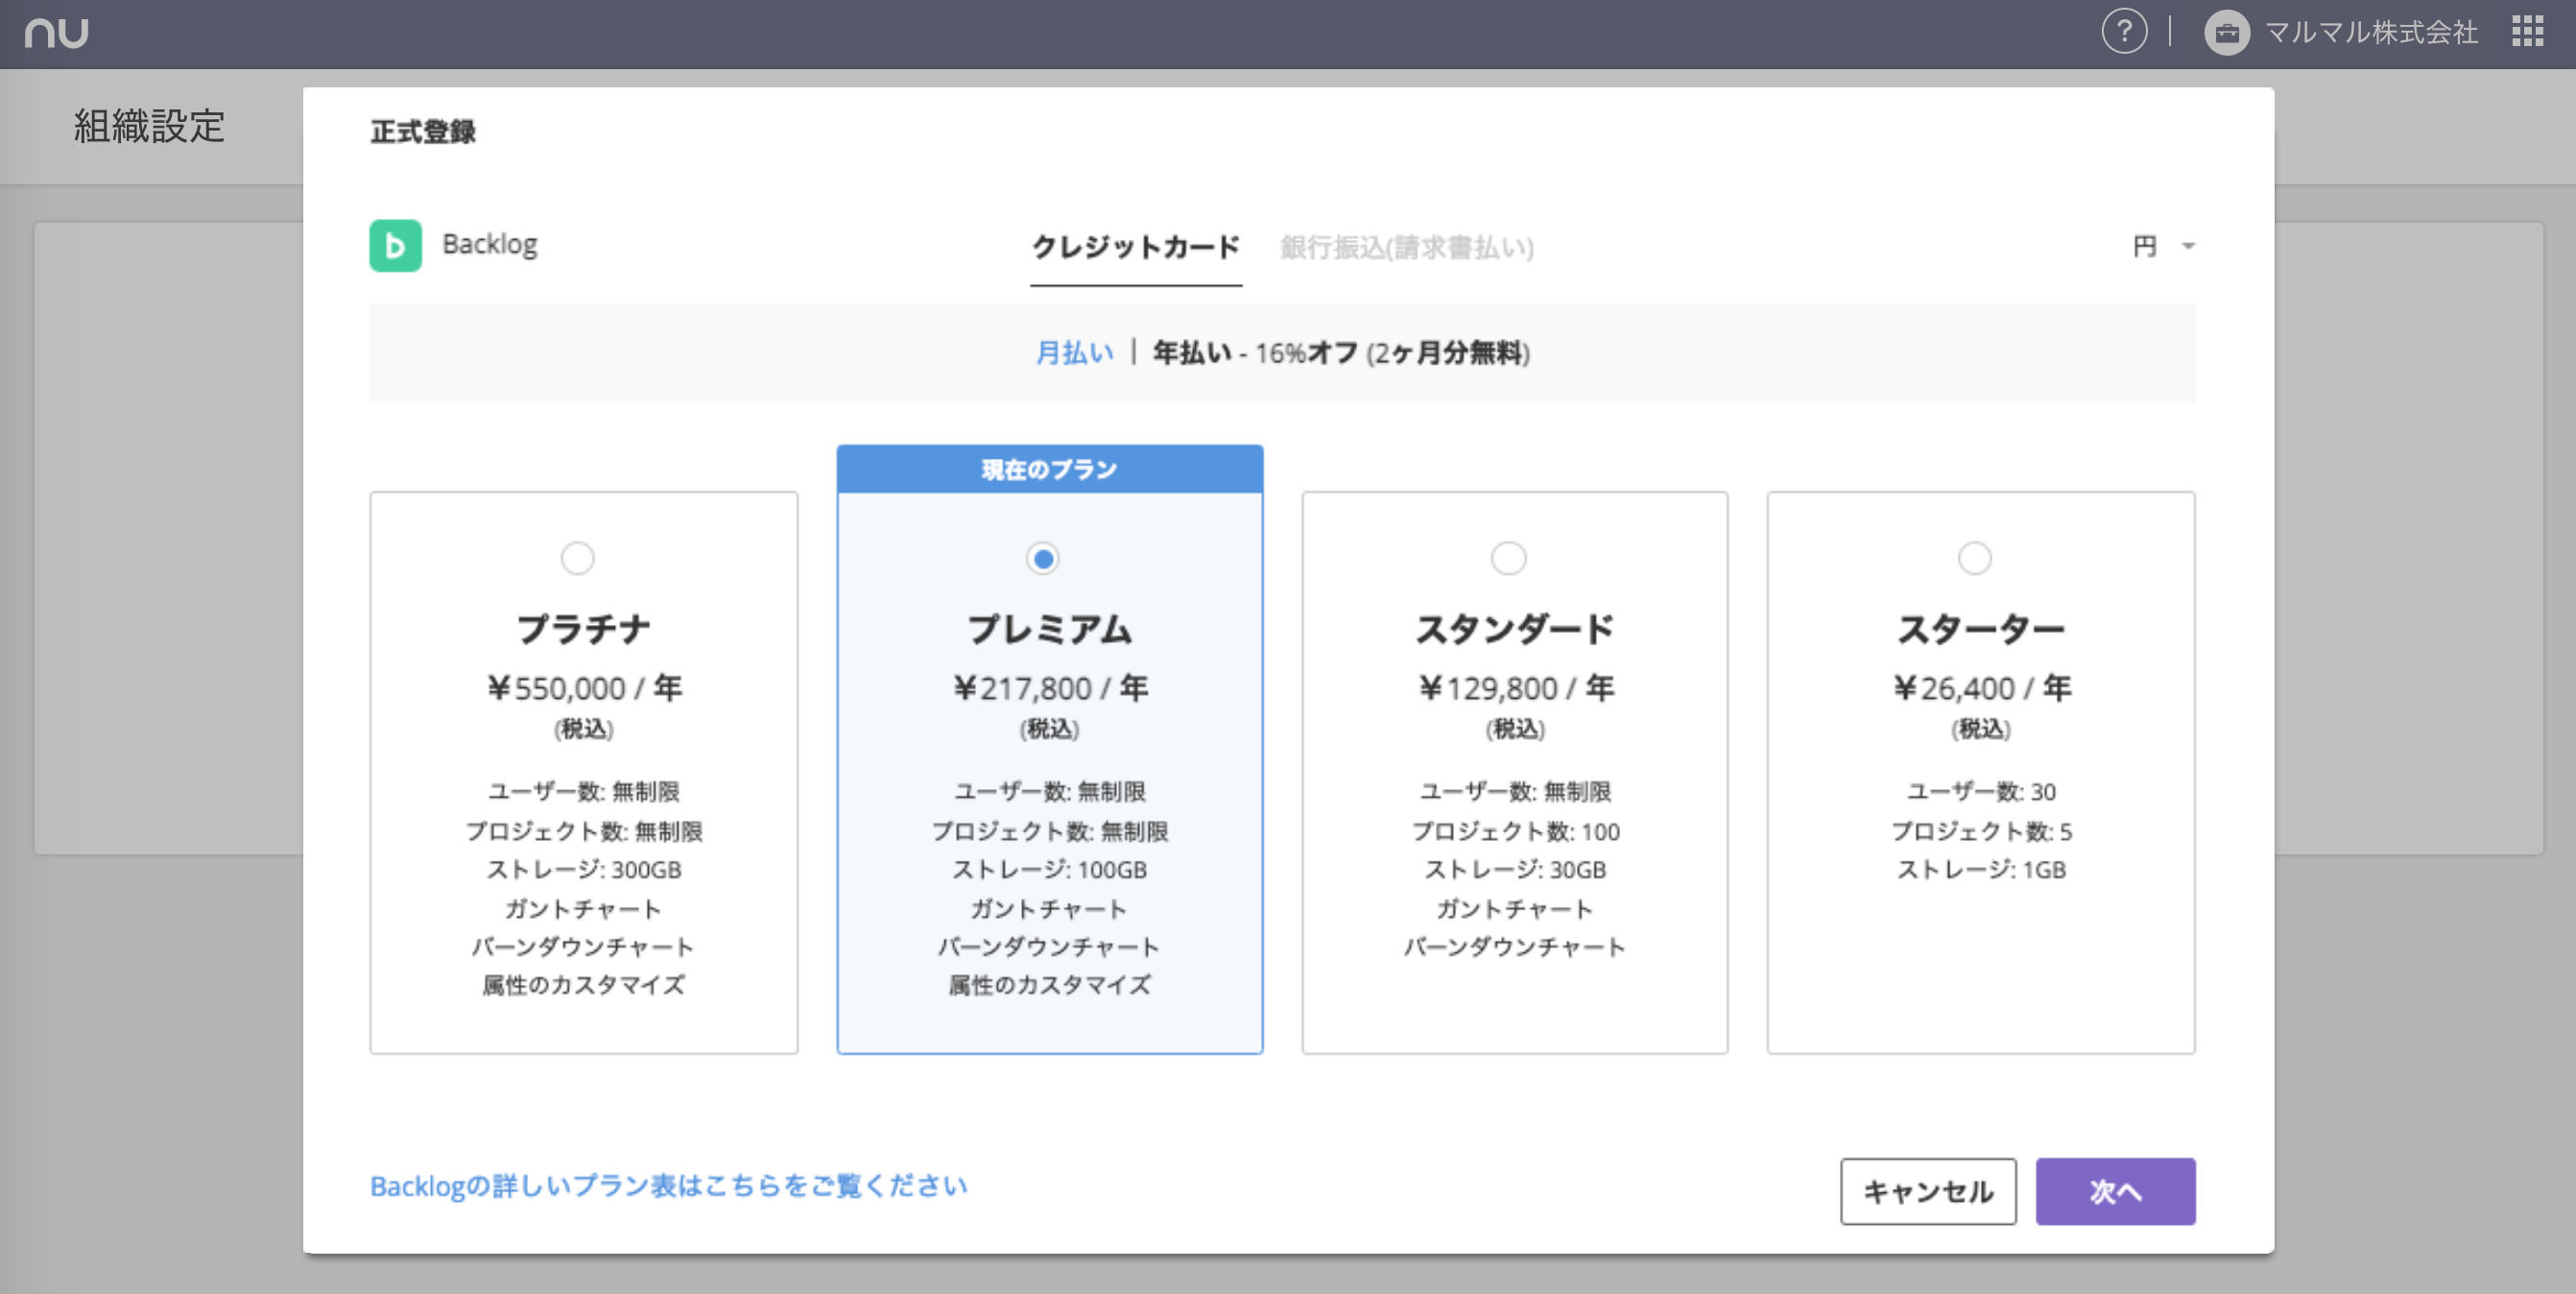The image size is (2576, 1294).
Task: Select the プラチナ plan radio button
Action: pyautogui.click(x=577, y=557)
